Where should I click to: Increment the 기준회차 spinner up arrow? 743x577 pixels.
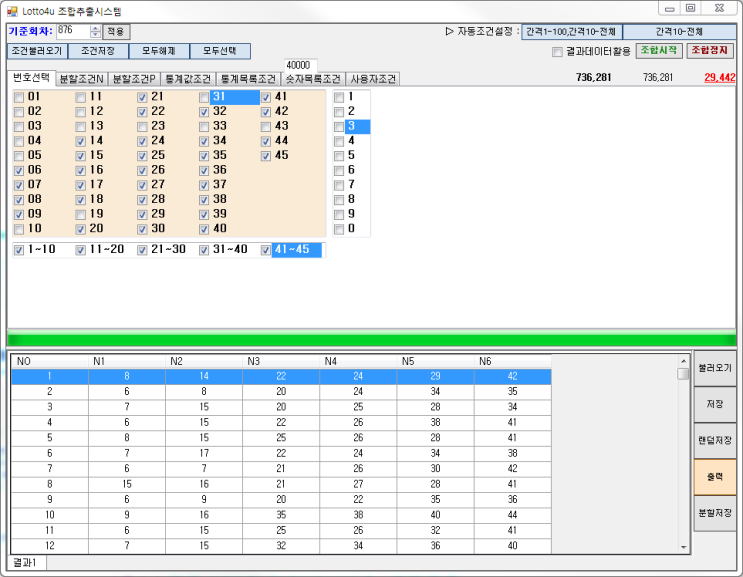point(95,29)
